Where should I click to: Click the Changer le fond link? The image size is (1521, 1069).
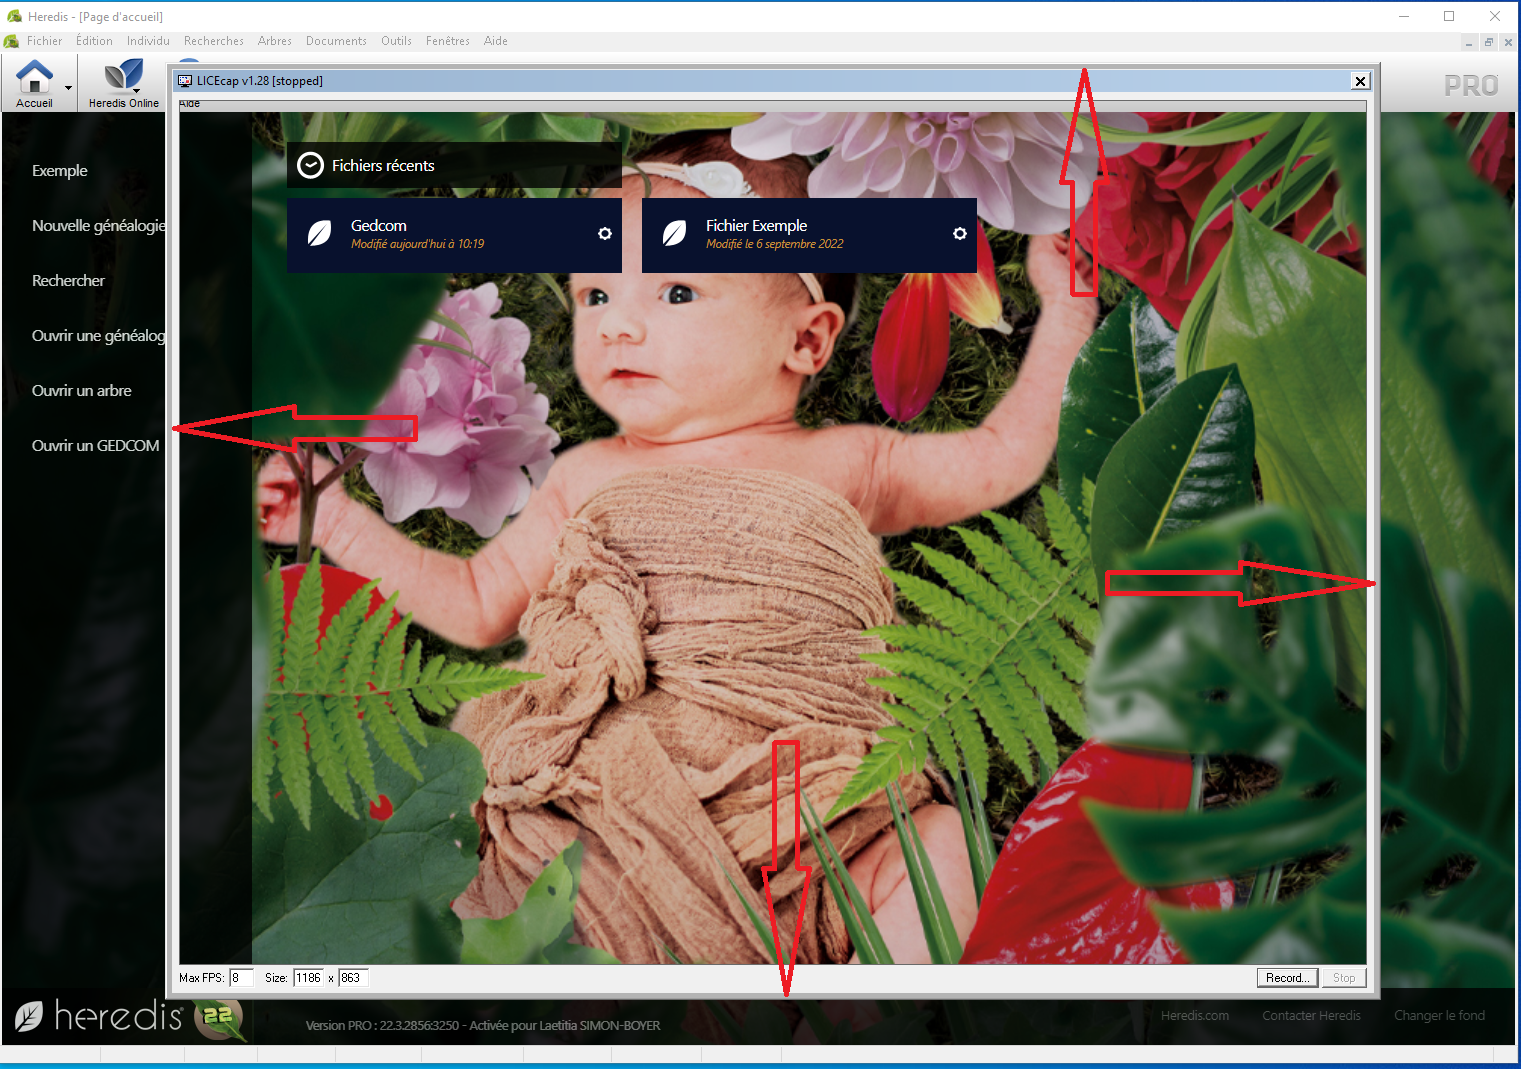(1439, 1016)
